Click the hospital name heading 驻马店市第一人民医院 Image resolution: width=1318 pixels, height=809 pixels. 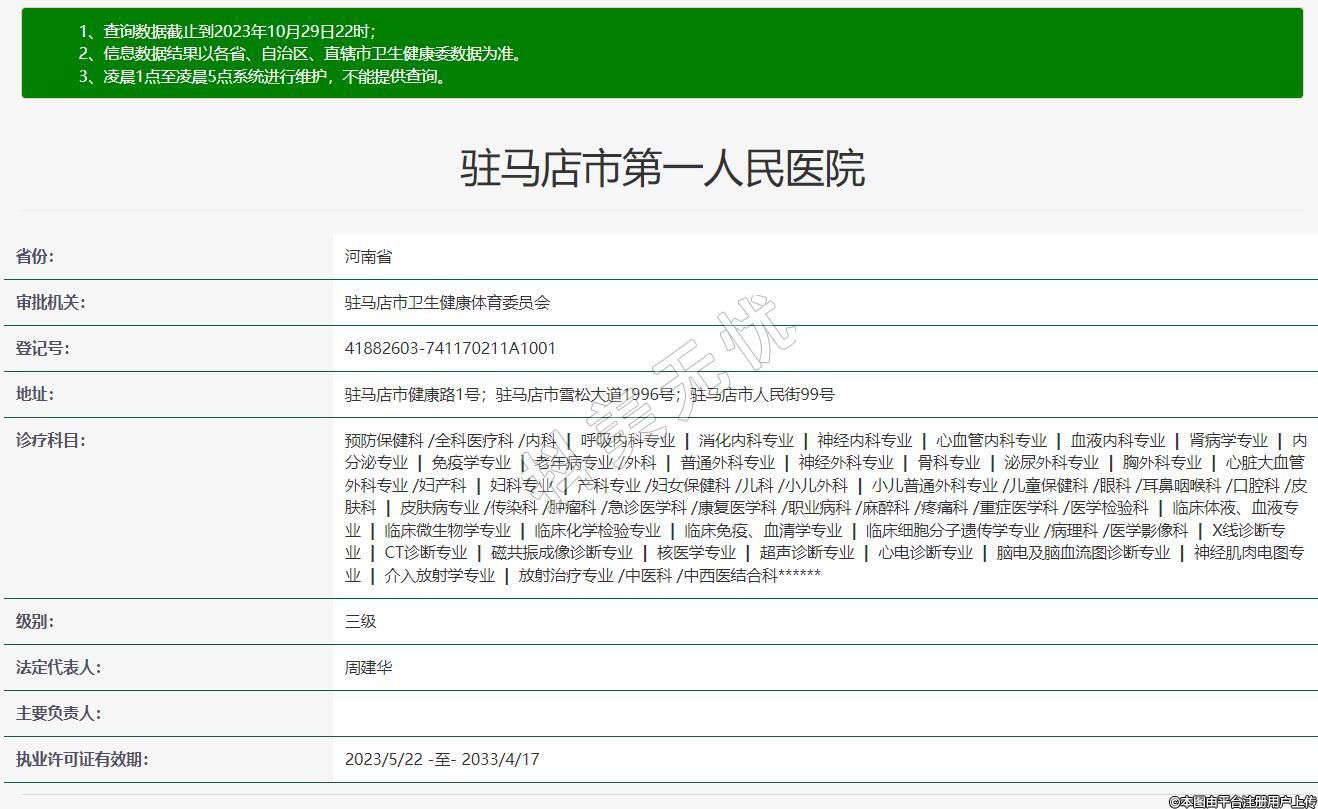[x=662, y=168]
